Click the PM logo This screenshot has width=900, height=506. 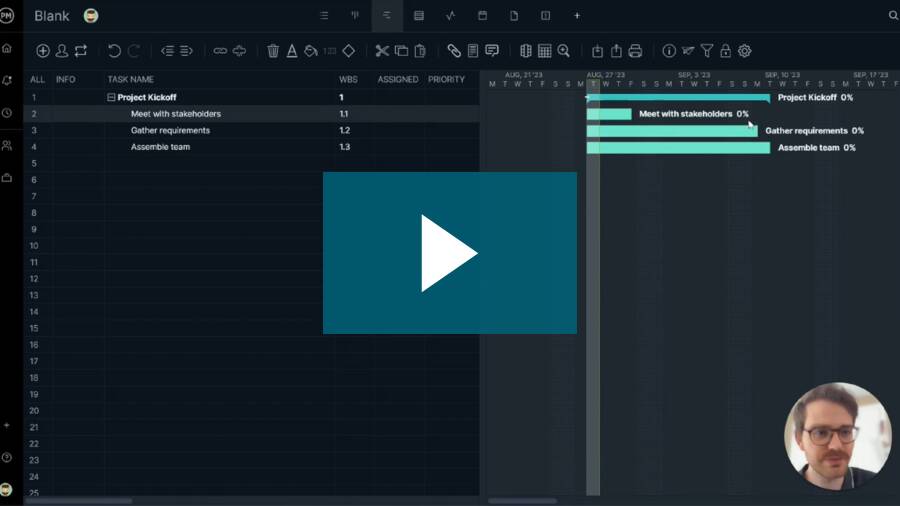click(x=6, y=15)
